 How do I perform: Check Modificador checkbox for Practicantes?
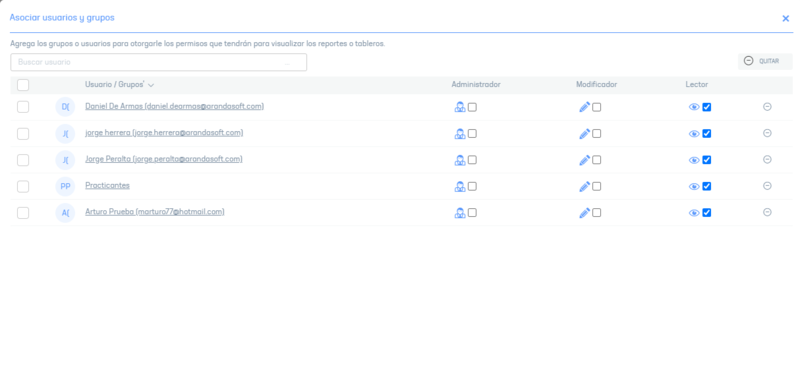pos(596,187)
